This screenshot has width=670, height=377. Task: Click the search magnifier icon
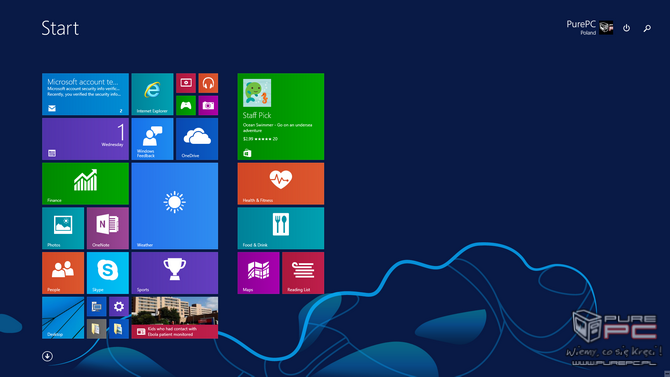(647, 28)
